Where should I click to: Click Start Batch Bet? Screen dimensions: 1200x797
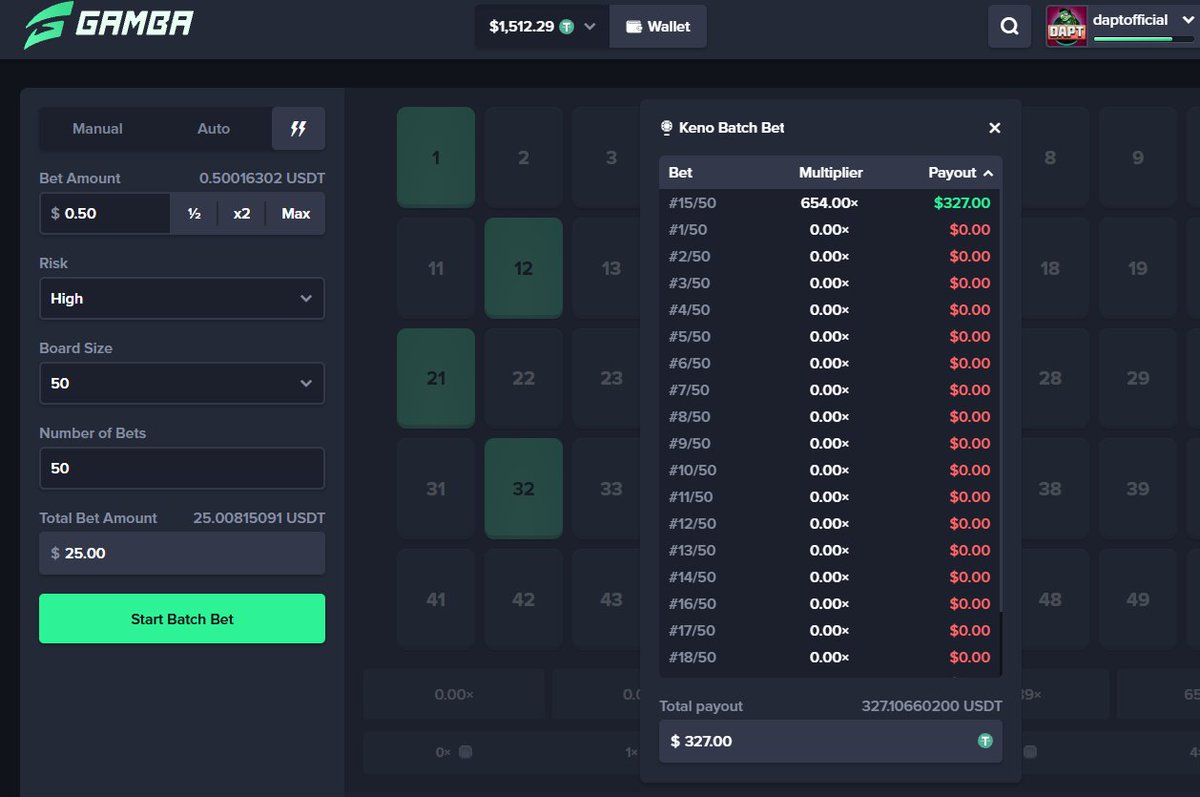182,619
